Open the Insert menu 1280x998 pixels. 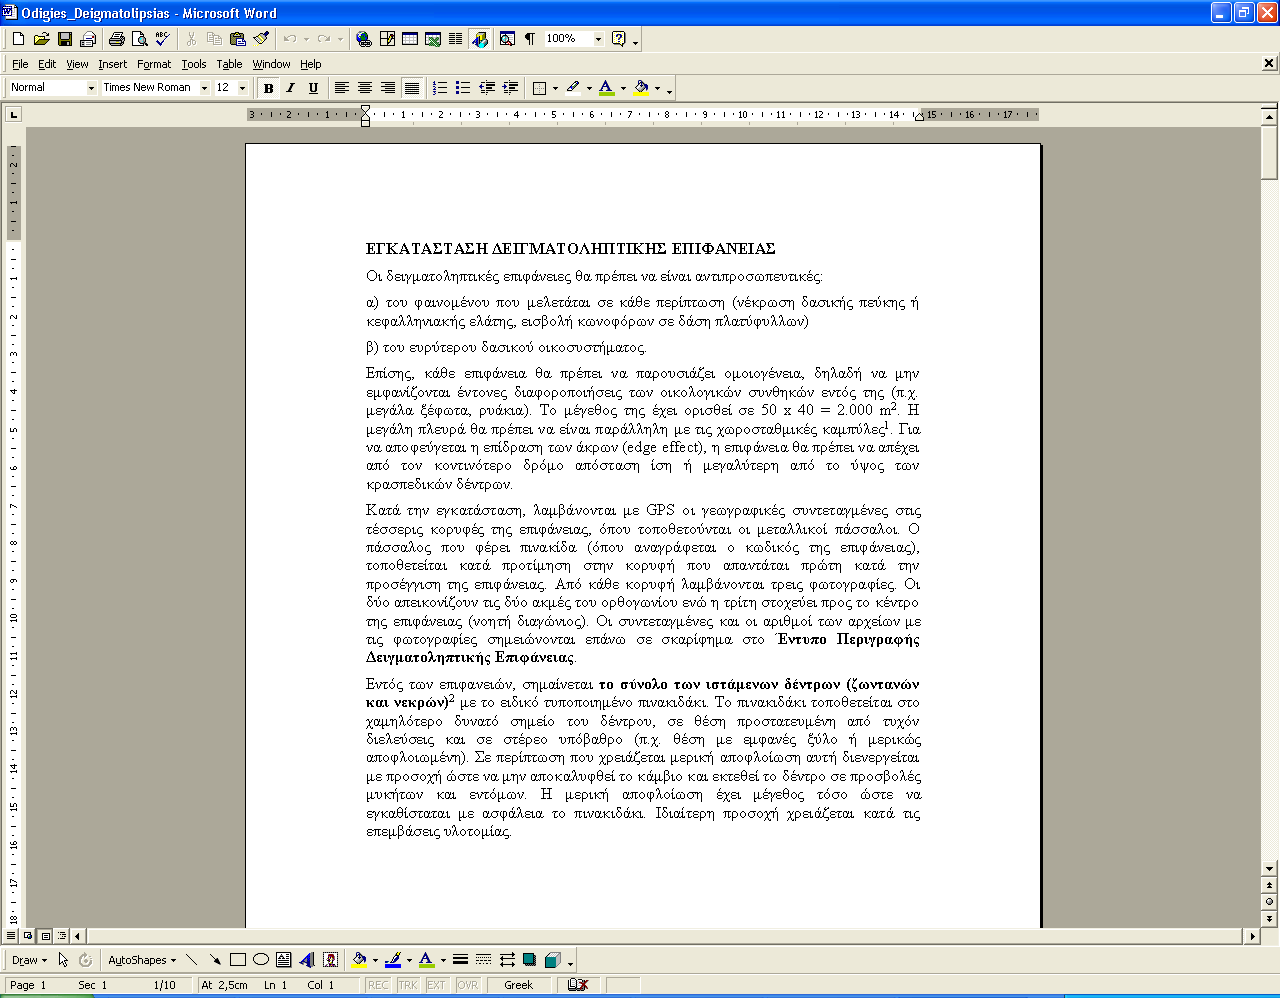112,64
